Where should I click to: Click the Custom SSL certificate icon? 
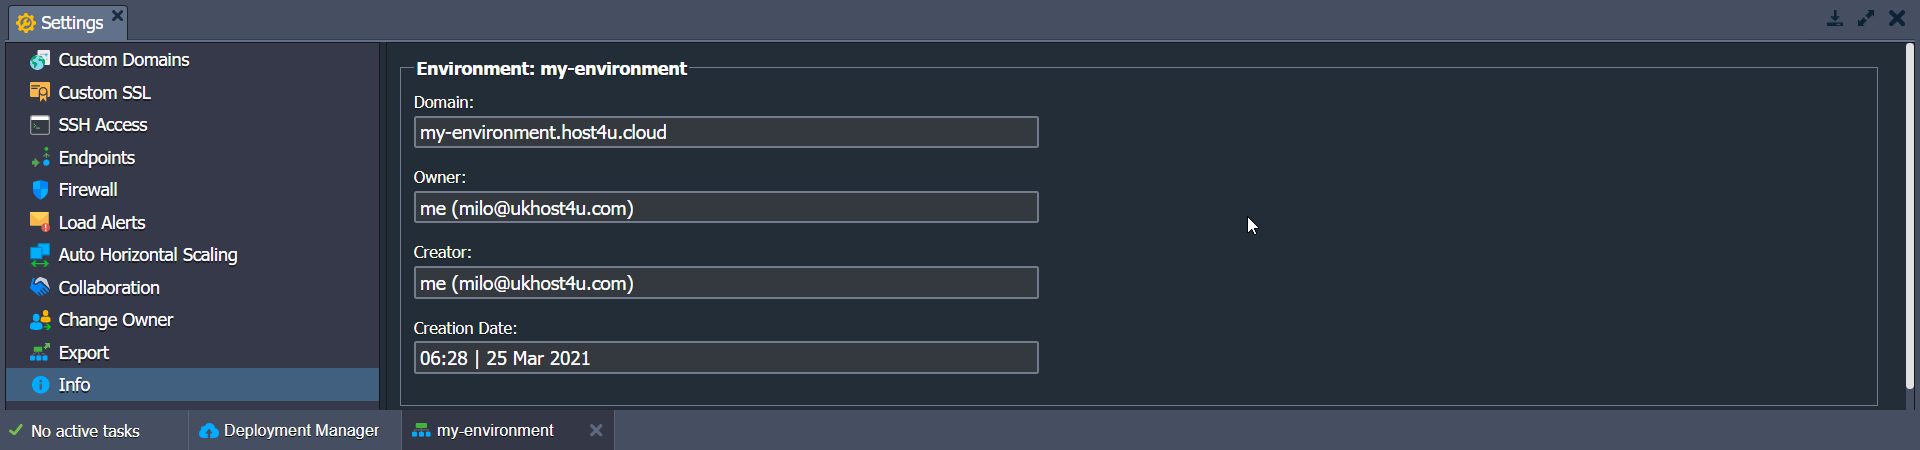tap(40, 93)
